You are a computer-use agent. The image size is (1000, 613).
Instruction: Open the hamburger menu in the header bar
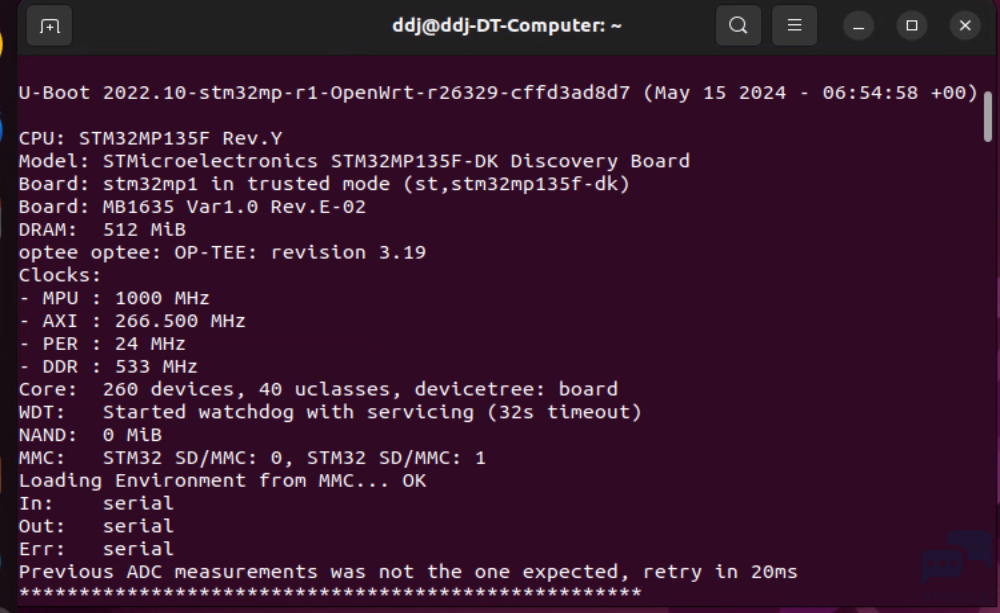(x=794, y=26)
